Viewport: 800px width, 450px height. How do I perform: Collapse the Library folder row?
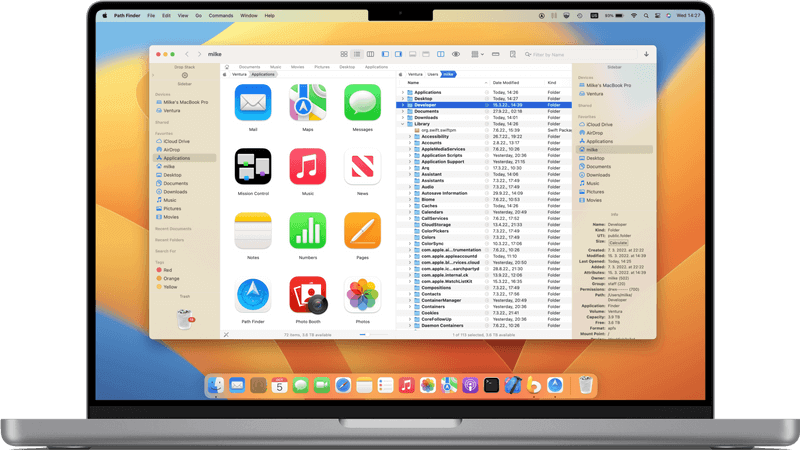click(x=403, y=124)
